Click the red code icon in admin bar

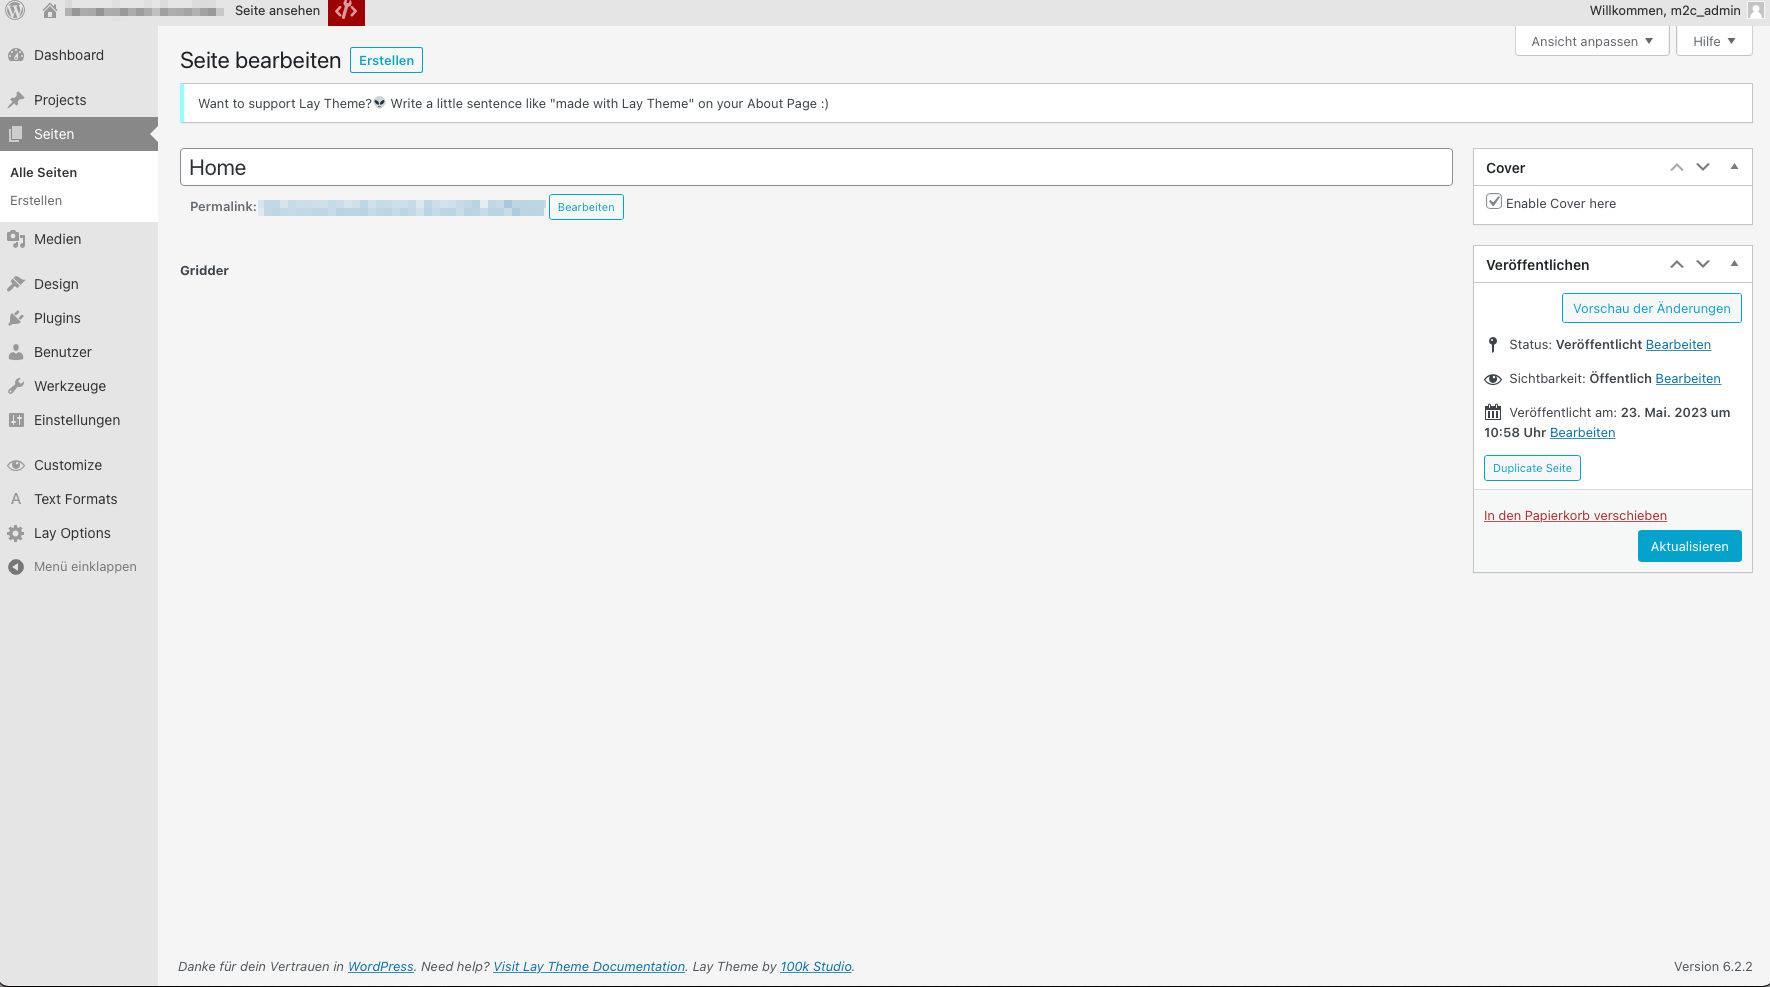click(346, 12)
